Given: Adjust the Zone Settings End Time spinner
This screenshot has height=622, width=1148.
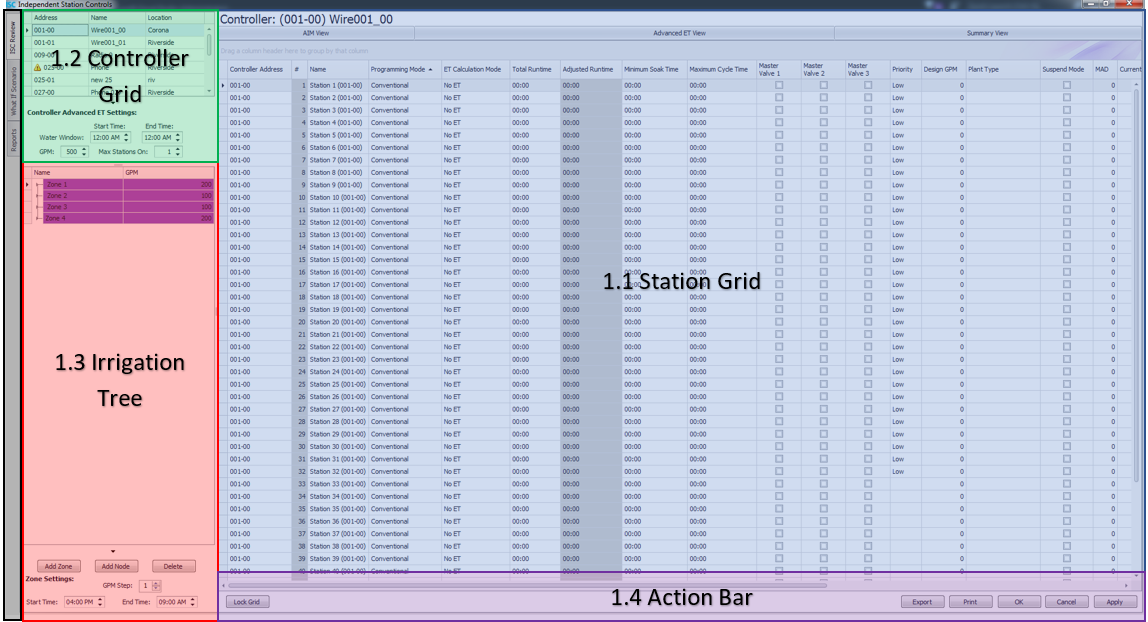Looking at the screenshot, I should pyautogui.click(x=193, y=602).
